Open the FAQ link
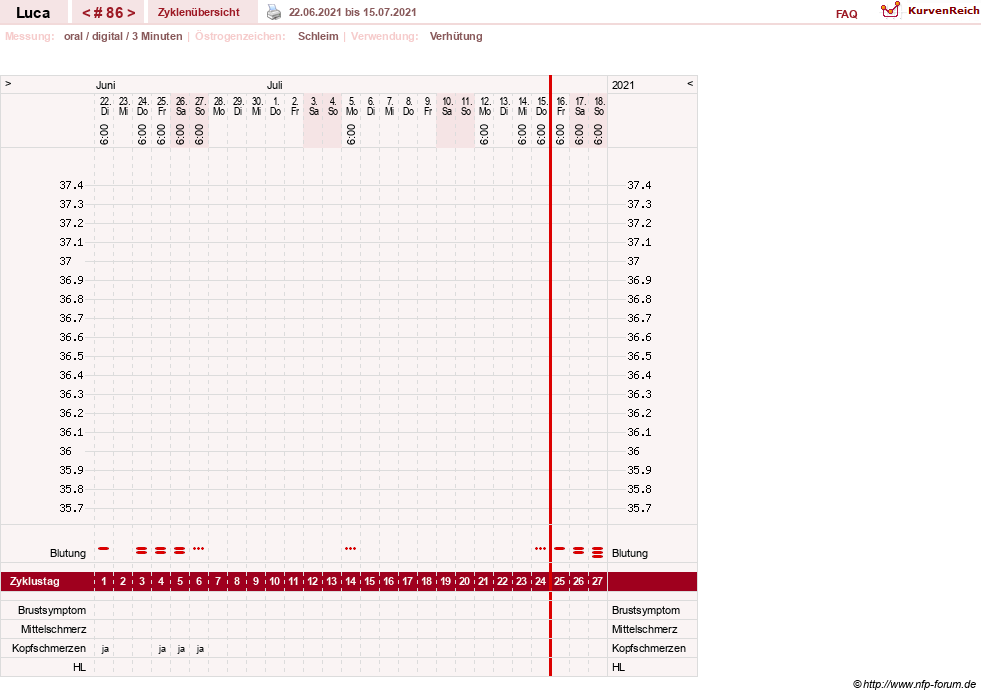This screenshot has height=696, width=981. pyautogui.click(x=846, y=14)
